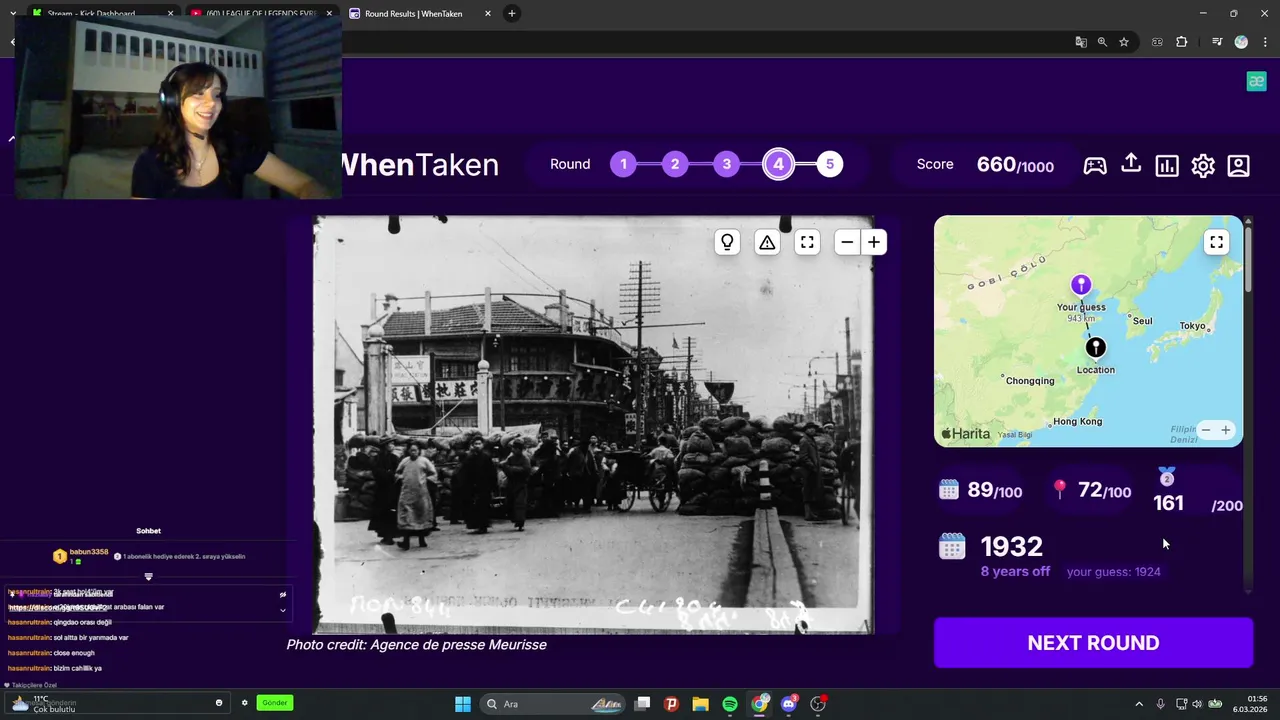The image size is (1280, 720).
Task: Open game modes via the gamepad icon
Action: coord(1095,165)
